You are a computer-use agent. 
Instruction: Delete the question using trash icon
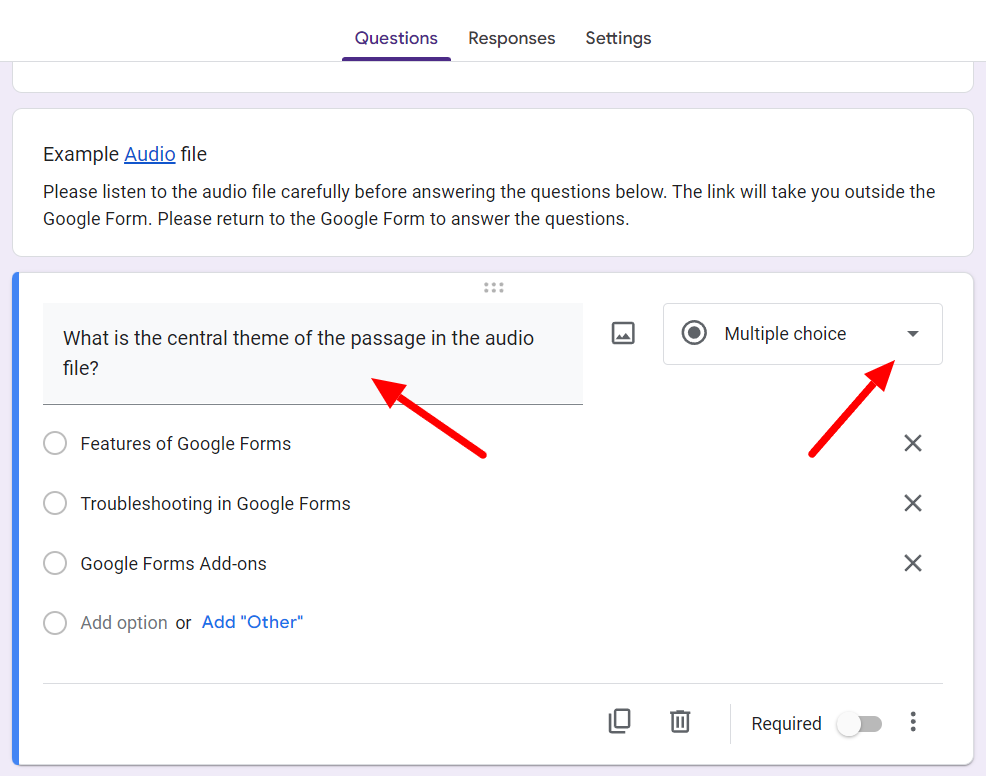pyautogui.click(x=680, y=721)
